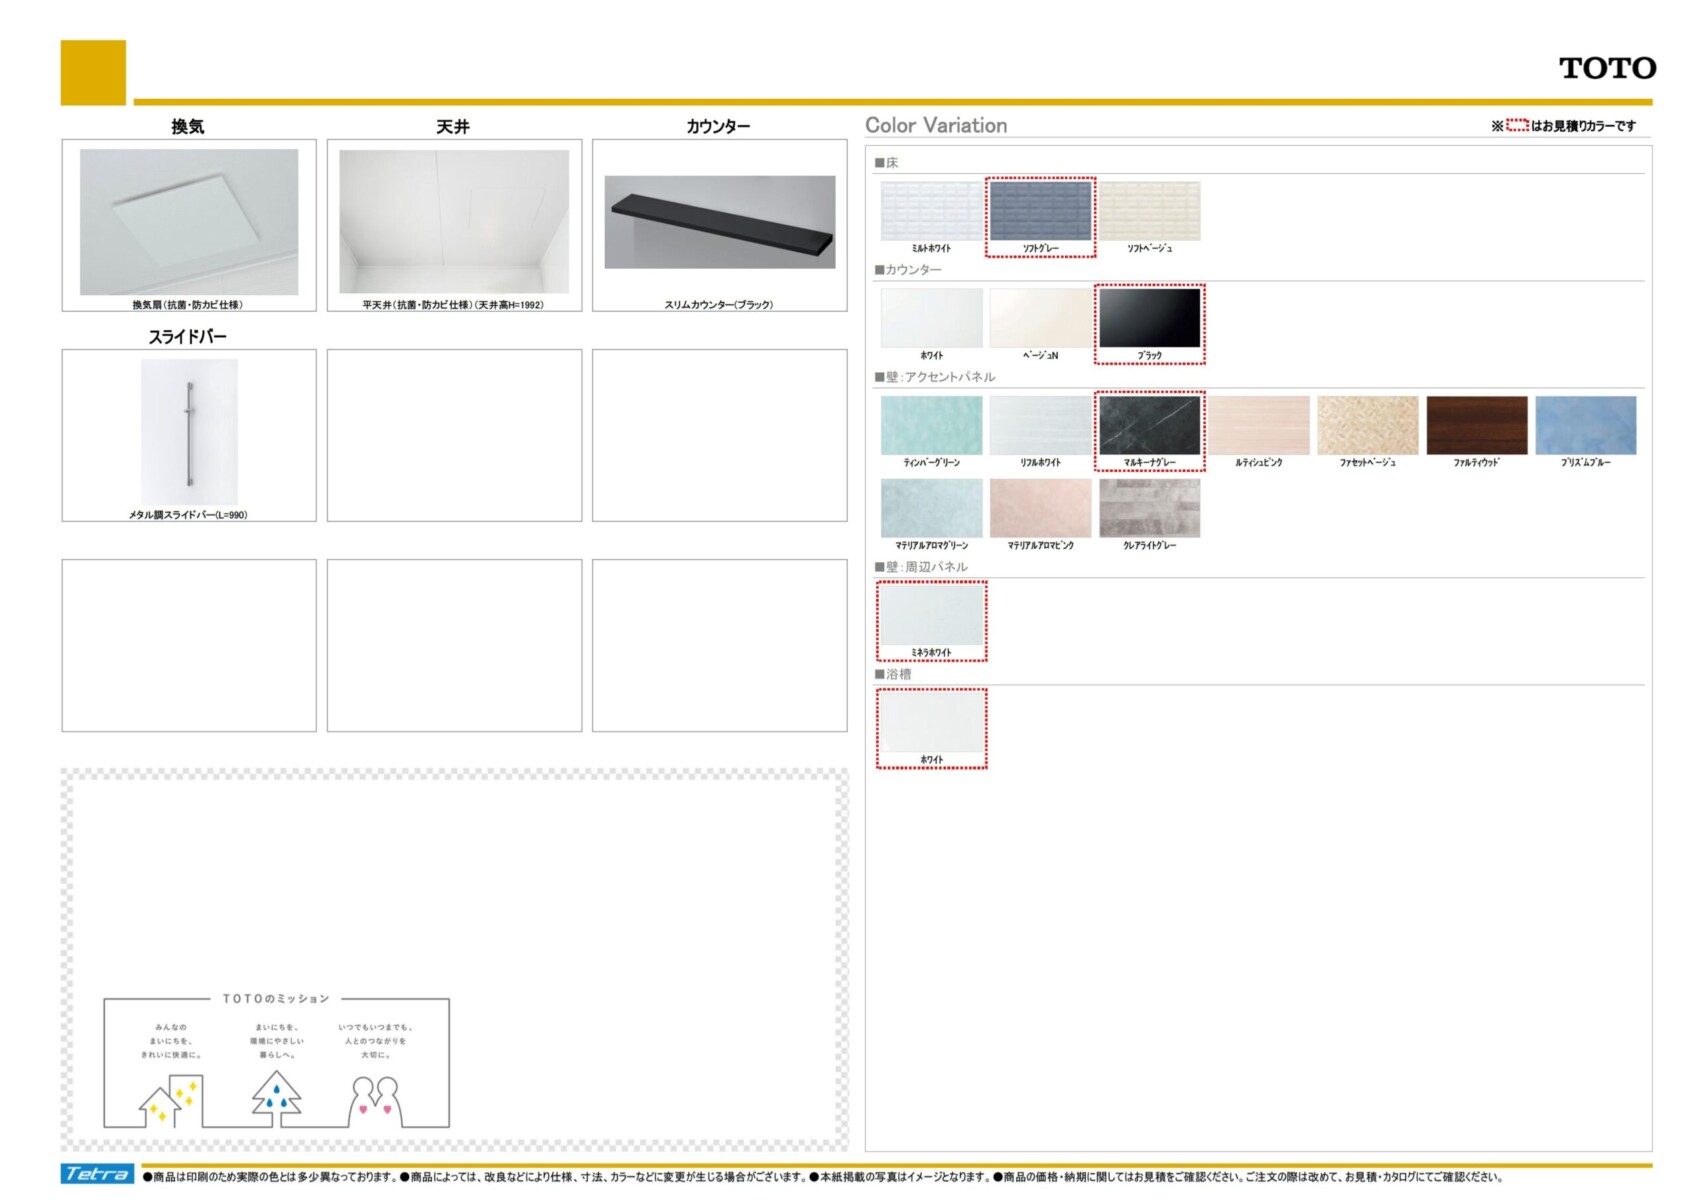1698x1200 pixels.
Task: Click the 人とのつながりを大切に mission text
Action: tap(375, 1041)
